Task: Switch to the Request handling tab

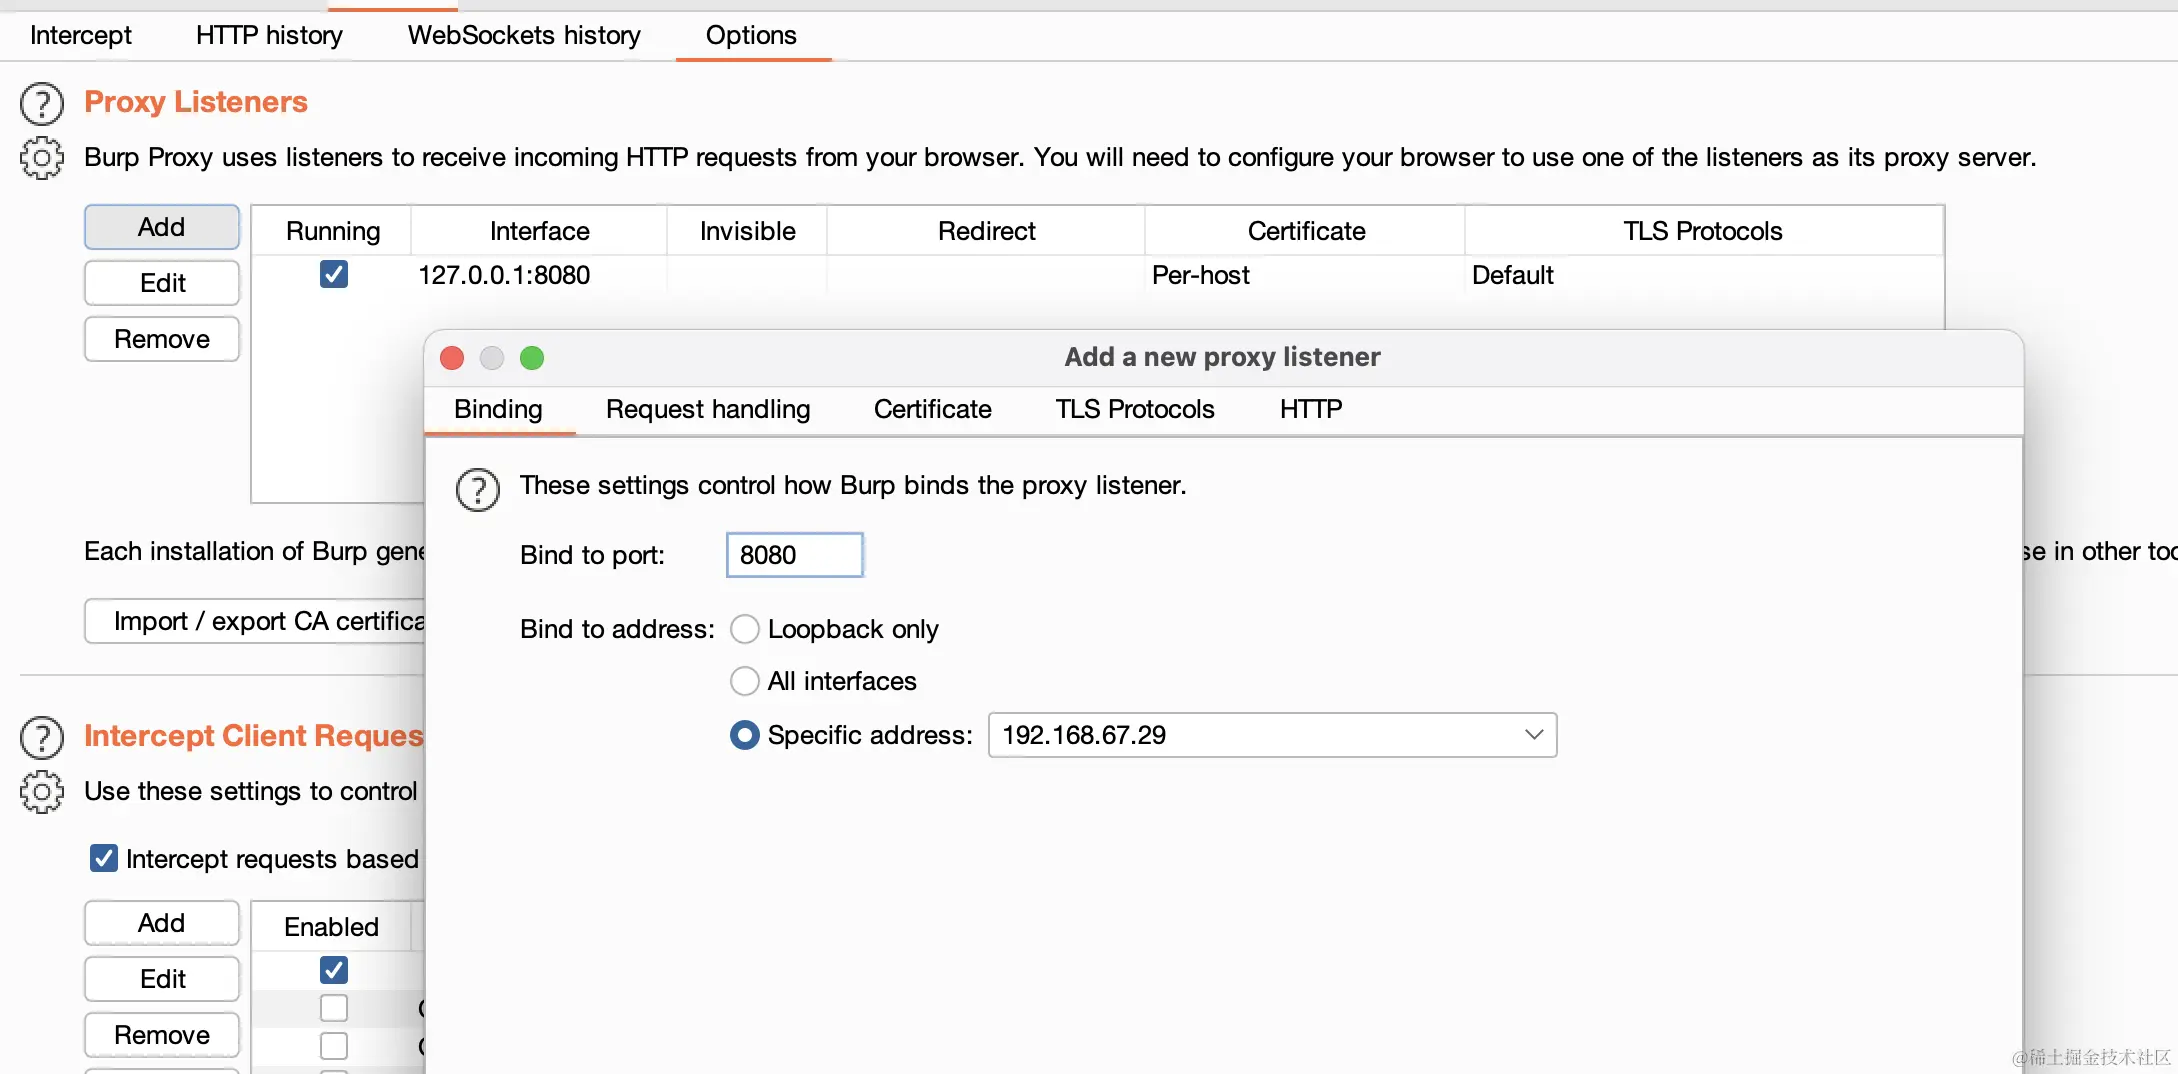Action: pyautogui.click(x=708, y=409)
